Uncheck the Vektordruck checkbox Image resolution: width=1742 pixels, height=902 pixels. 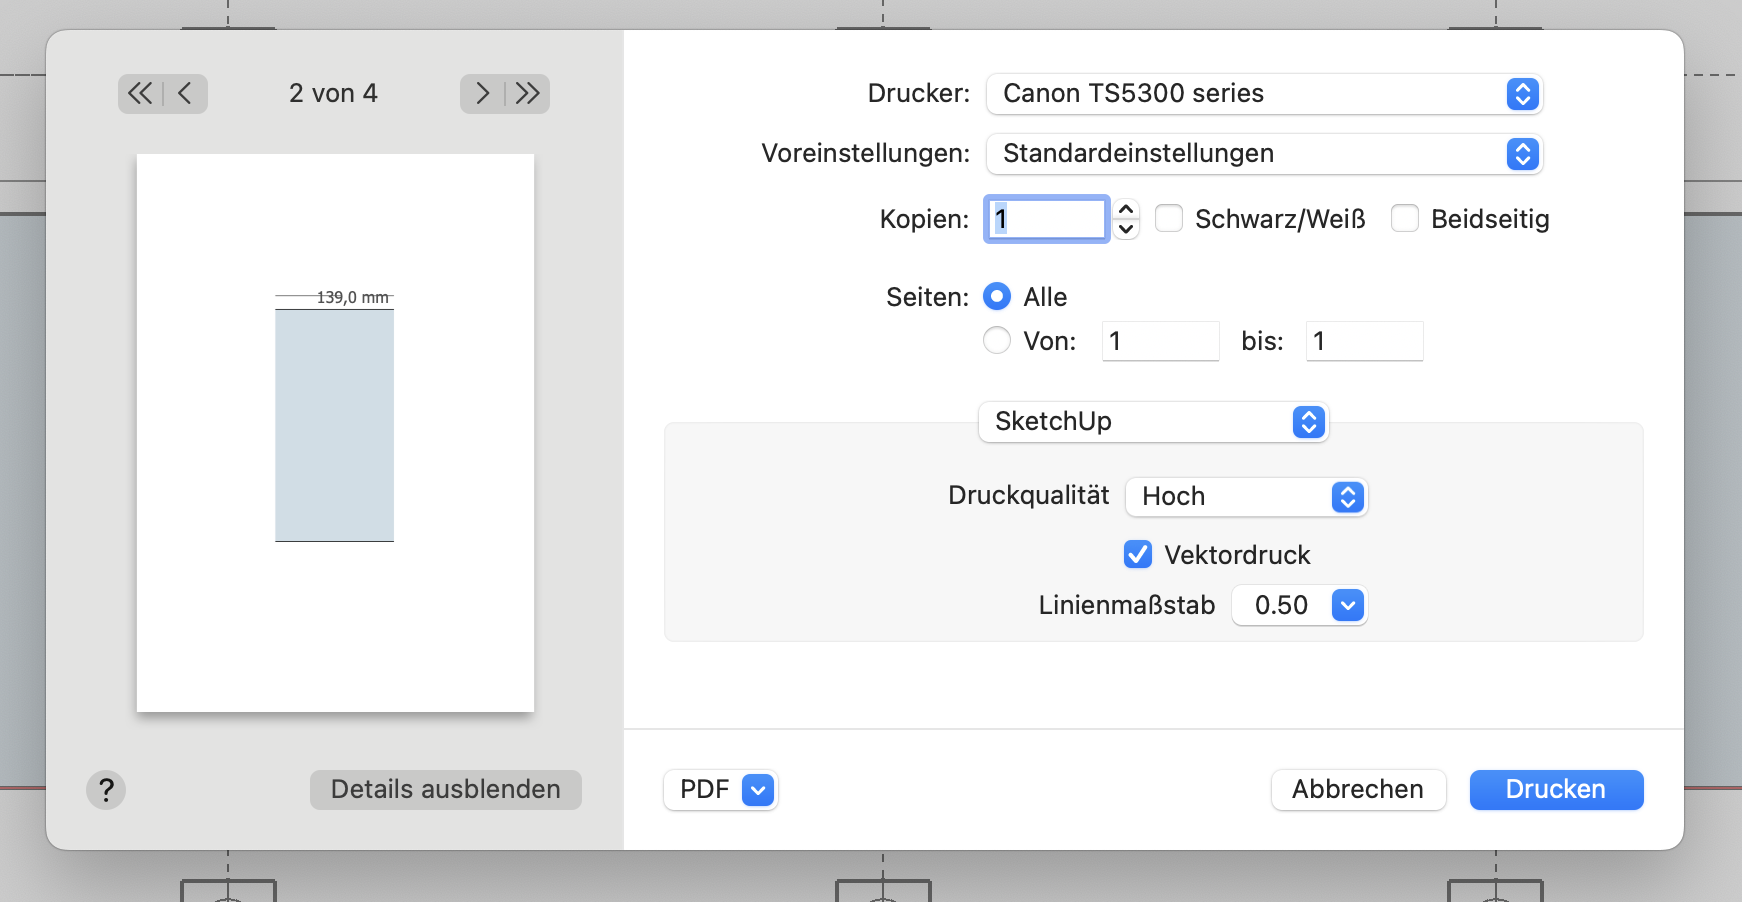pyautogui.click(x=1138, y=555)
